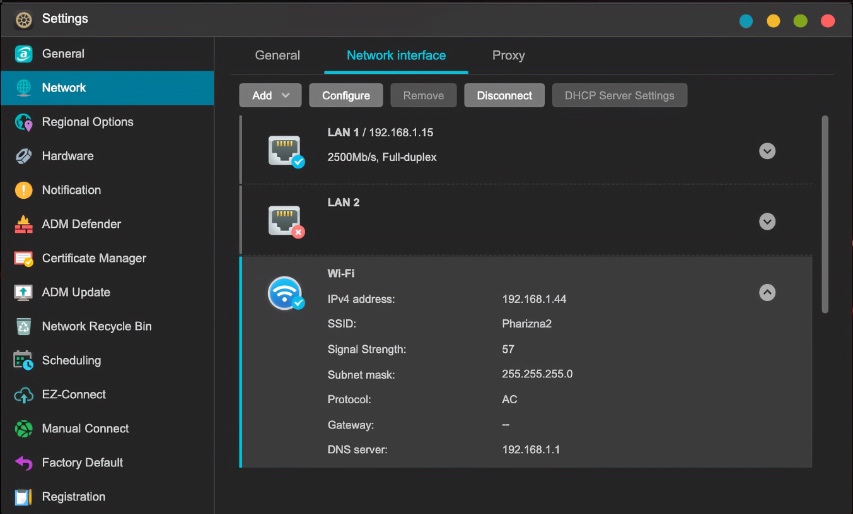Click the Settings gear icon in title bar
This screenshot has width=853, height=514.
[x=23, y=20]
